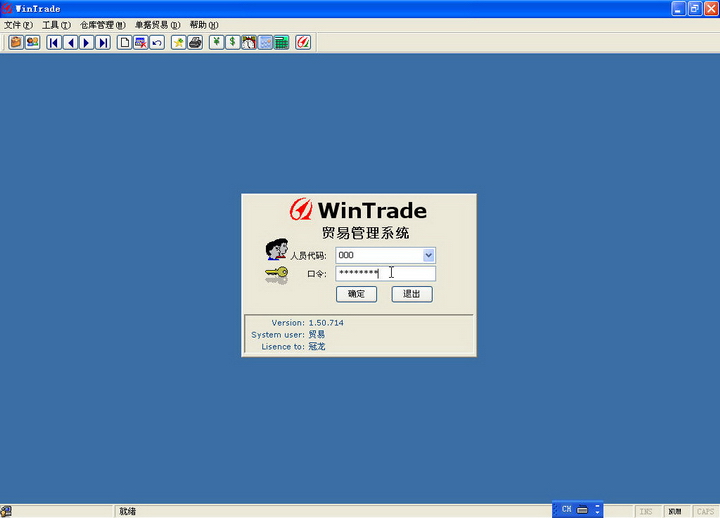Screen dimensions: 720x518
Task: Click into the 口令 password field
Action: coord(385,274)
